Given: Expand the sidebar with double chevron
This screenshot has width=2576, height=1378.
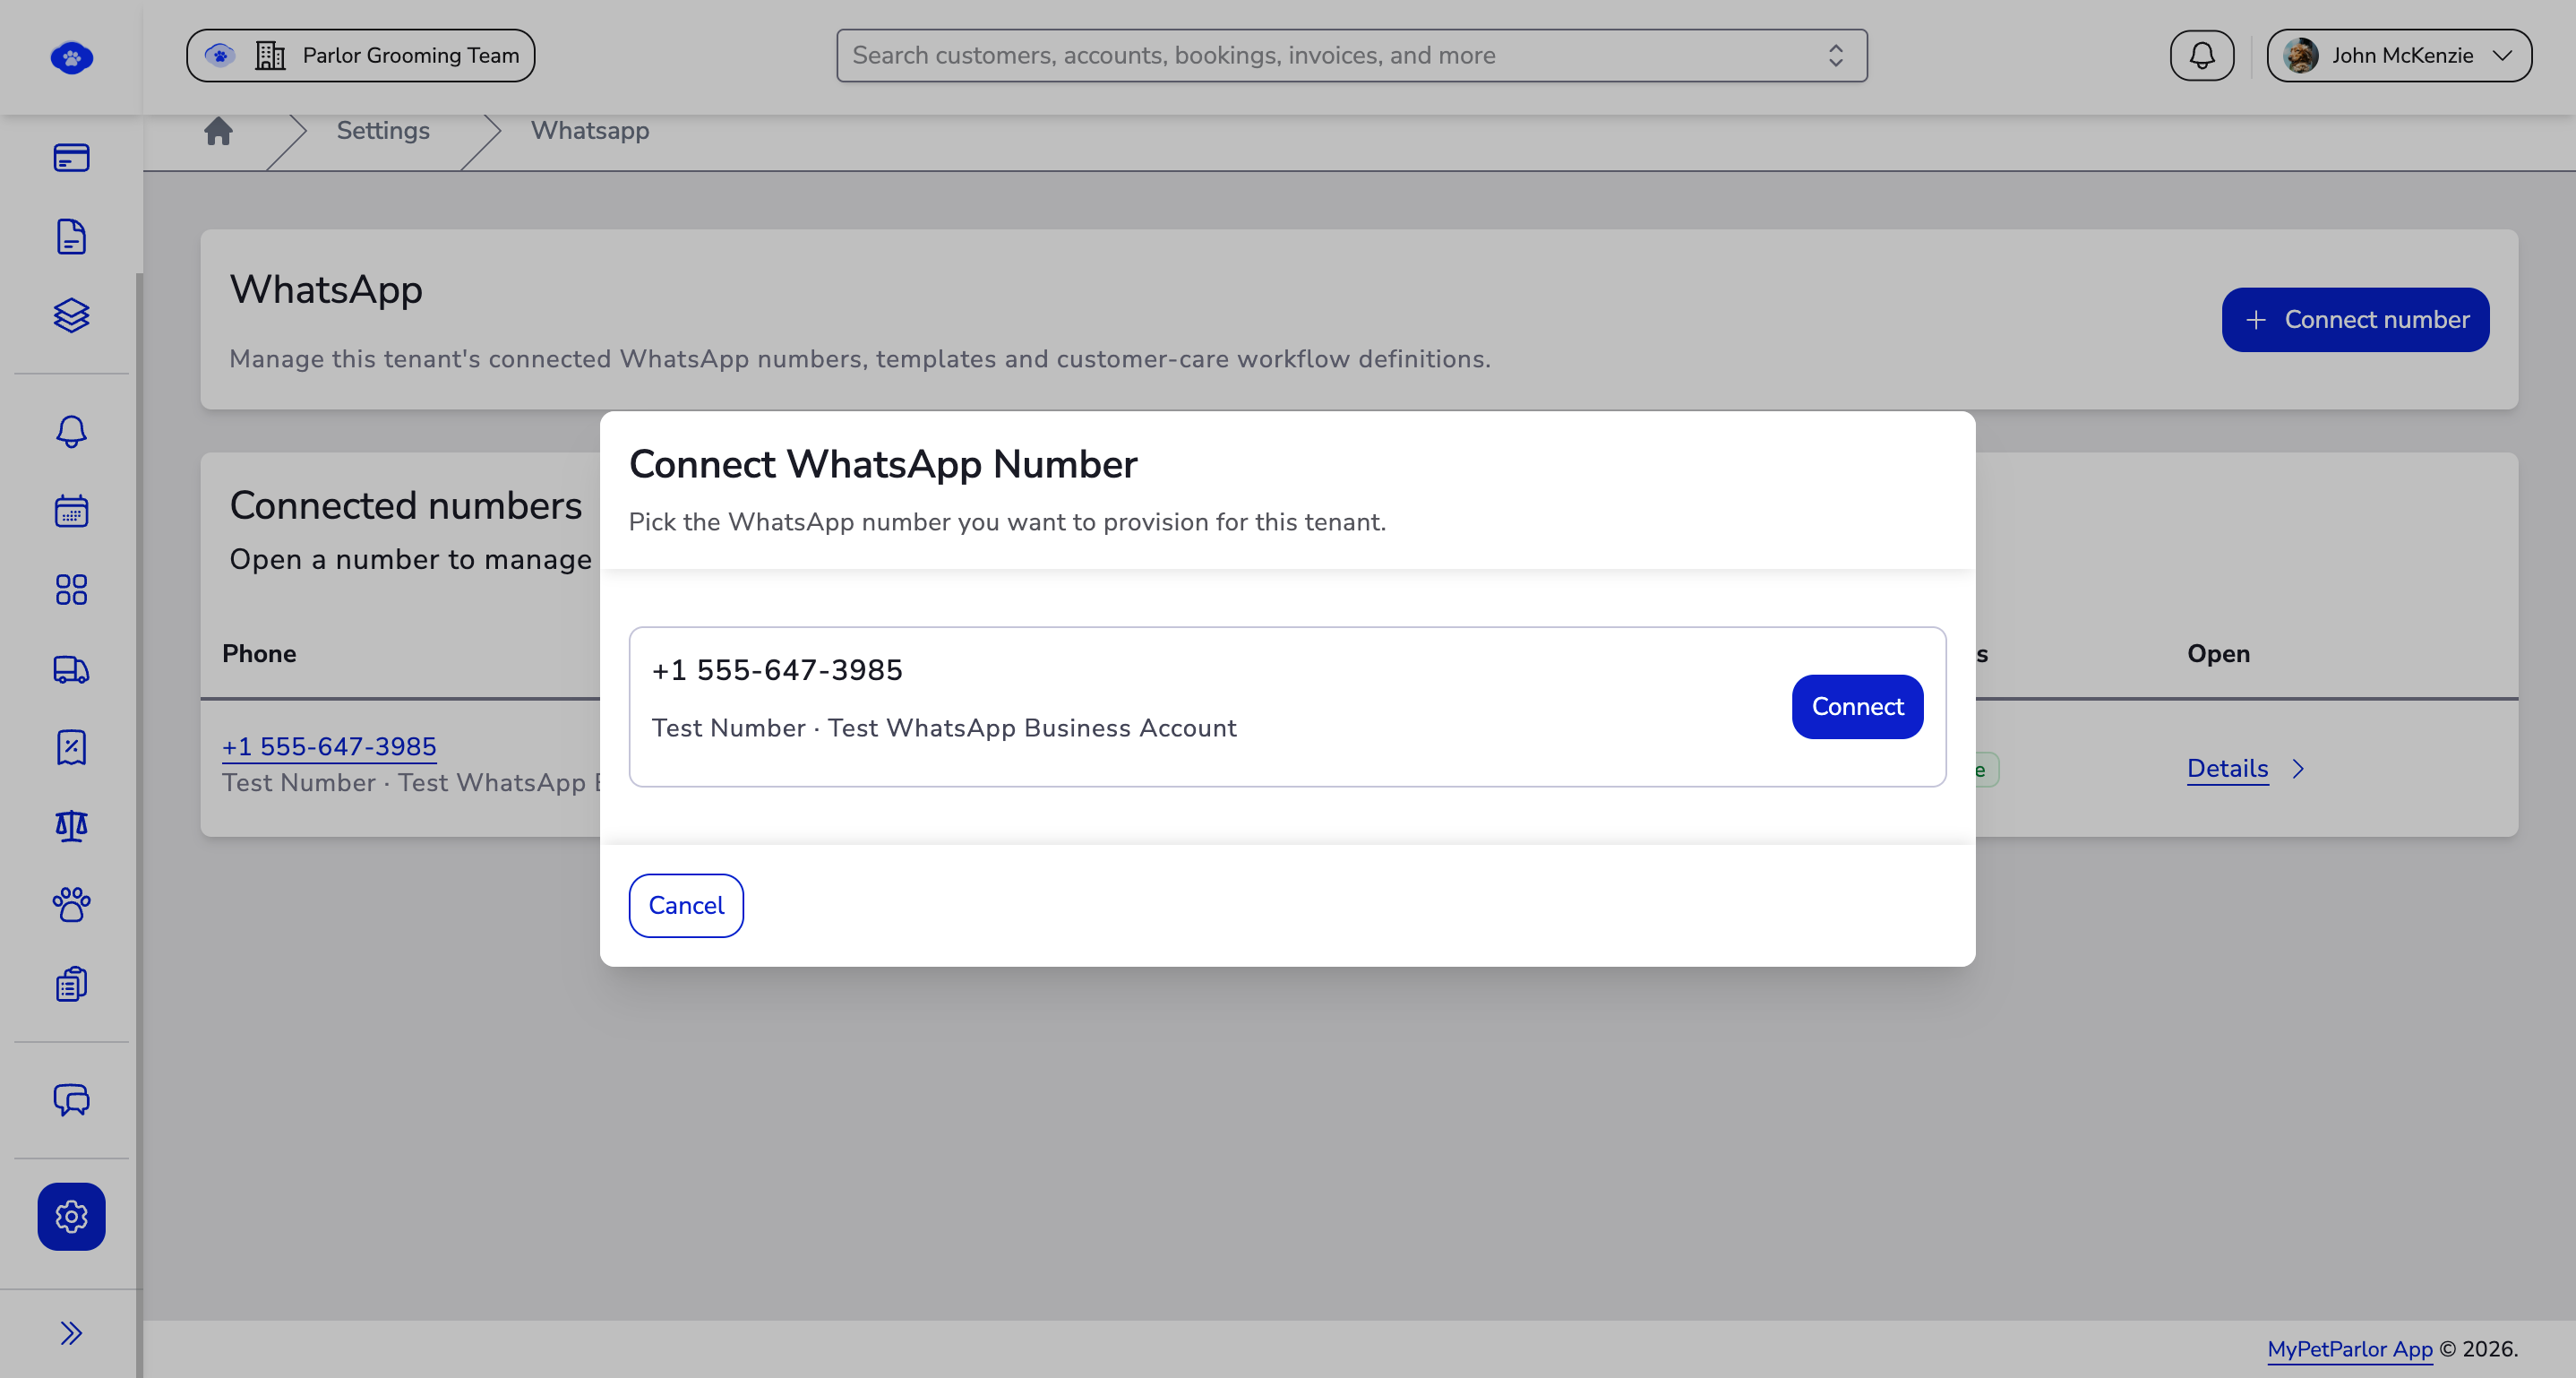Looking at the screenshot, I should pos(71,1333).
